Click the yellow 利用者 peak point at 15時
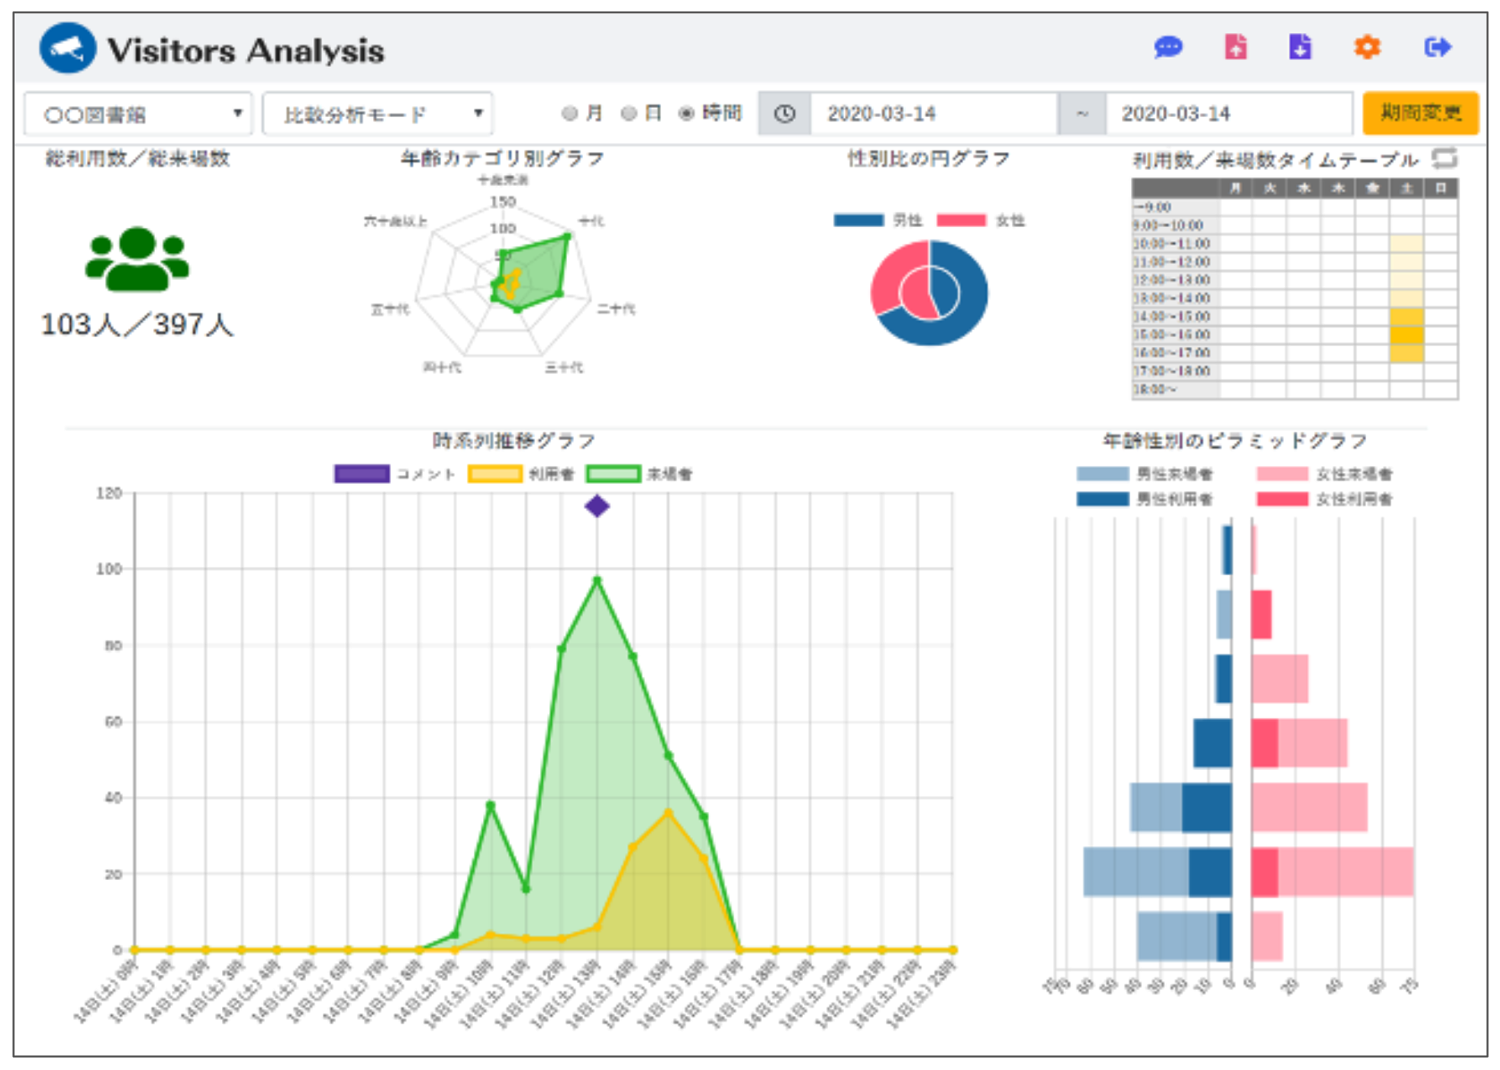 coord(668,813)
